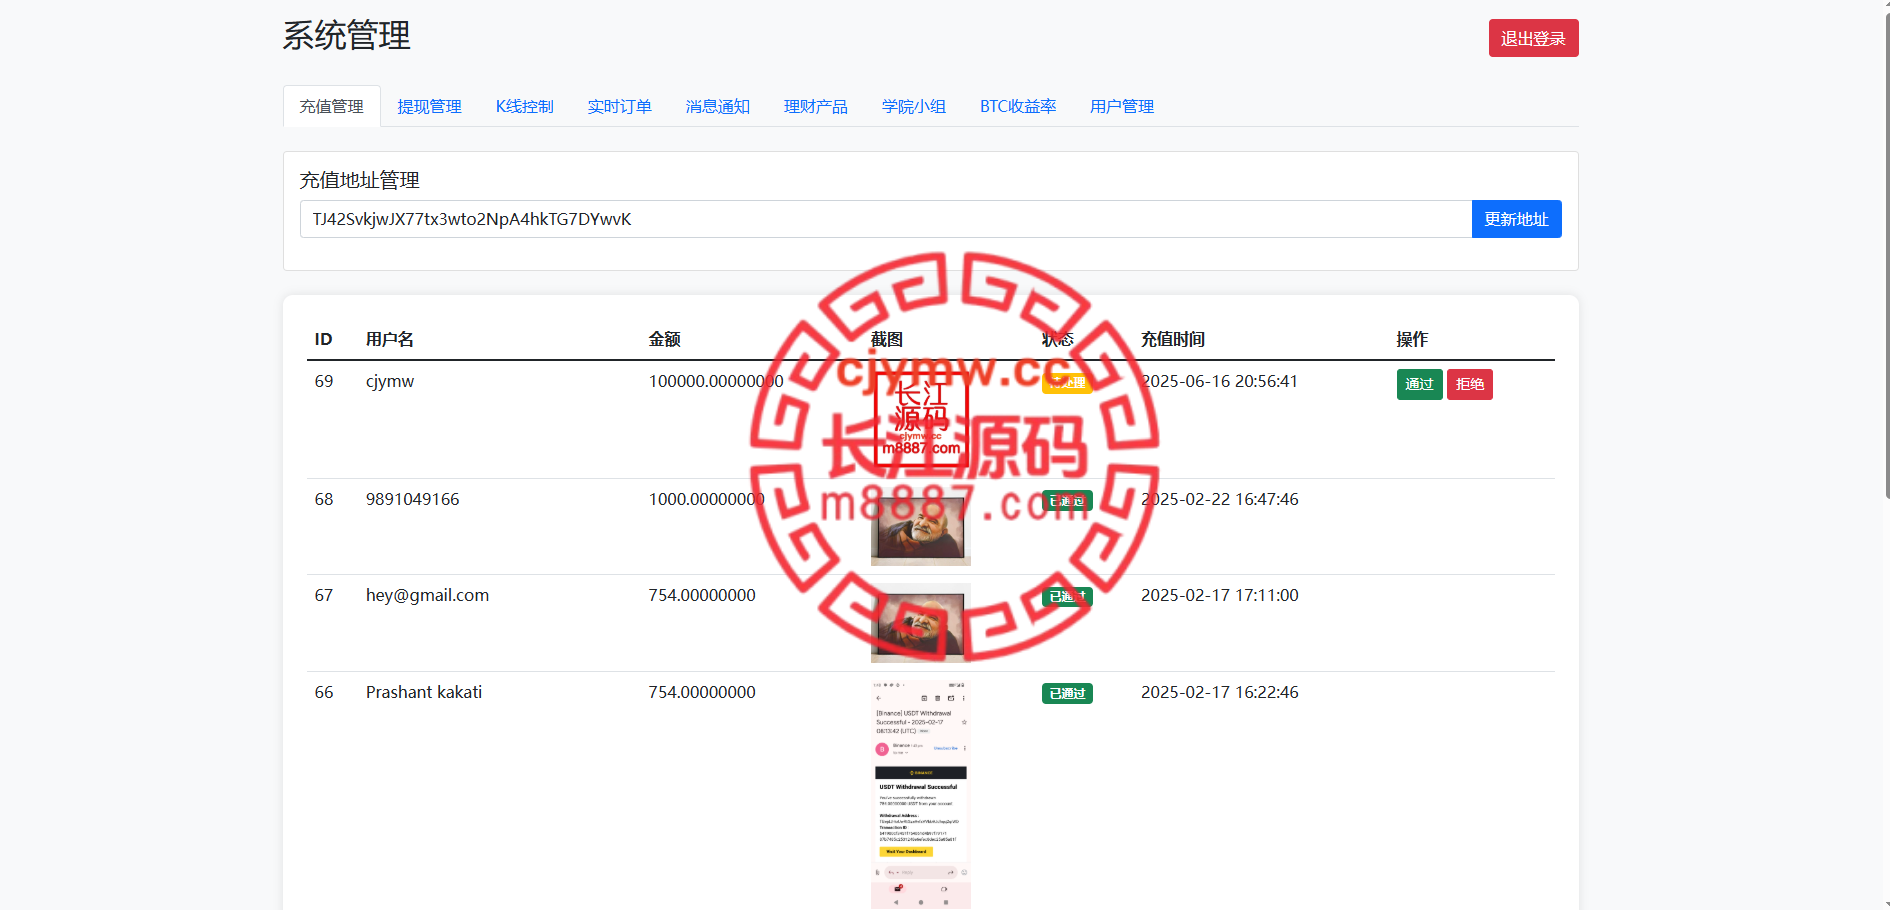The image size is (1890, 910).
Task: Open the 用户管理 tab
Action: (1122, 106)
